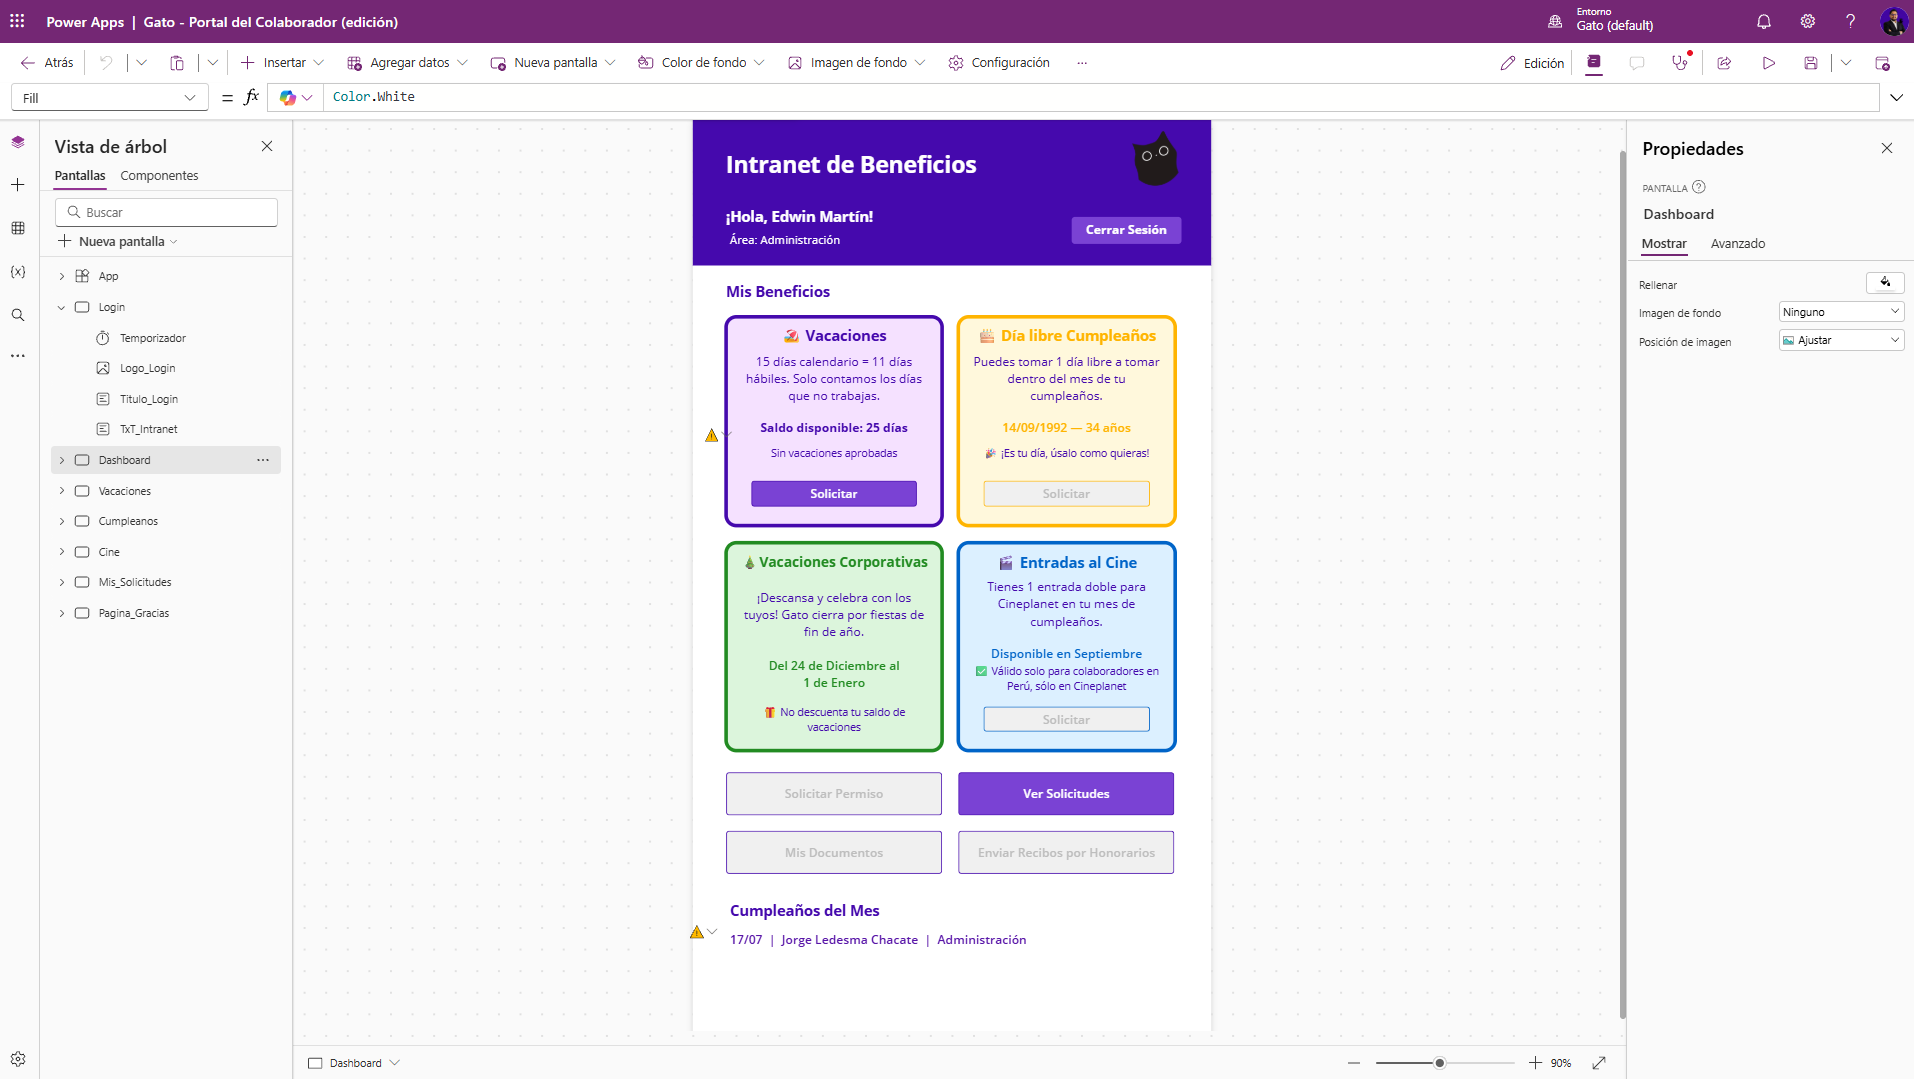Viewport: 1914px width, 1079px height.
Task: Click Solicitar in Vacaciones card
Action: (x=834, y=494)
